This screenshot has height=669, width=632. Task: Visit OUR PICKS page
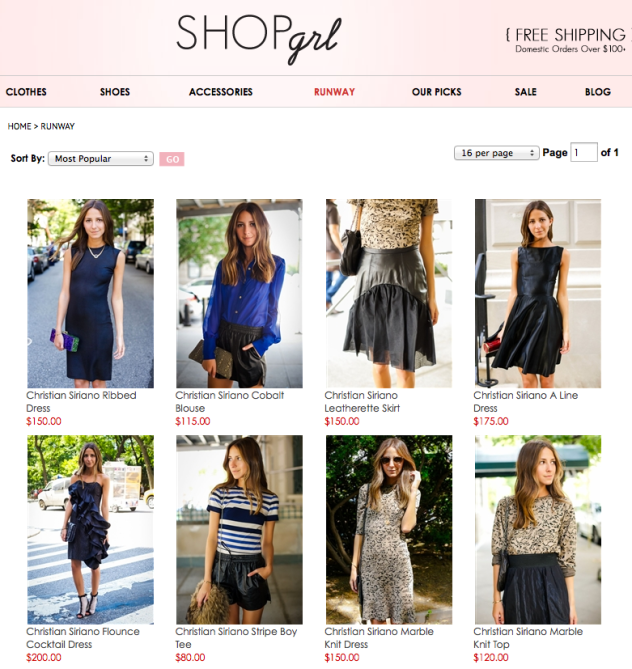coord(437,92)
